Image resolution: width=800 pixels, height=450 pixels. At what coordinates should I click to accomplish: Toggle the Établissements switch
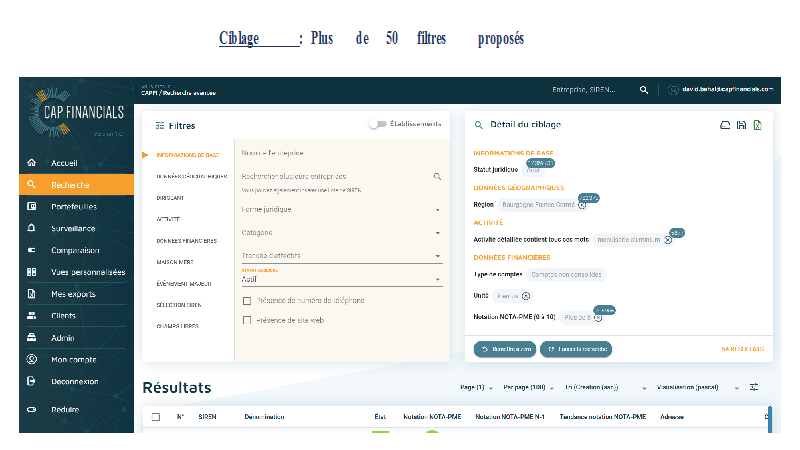click(x=378, y=125)
